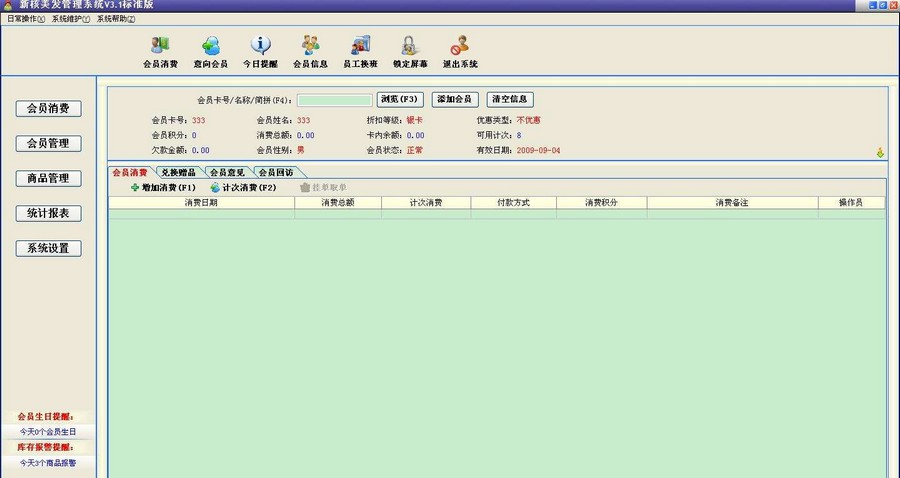Open 系统维护 menu
This screenshot has height=478, width=900.
pos(71,19)
